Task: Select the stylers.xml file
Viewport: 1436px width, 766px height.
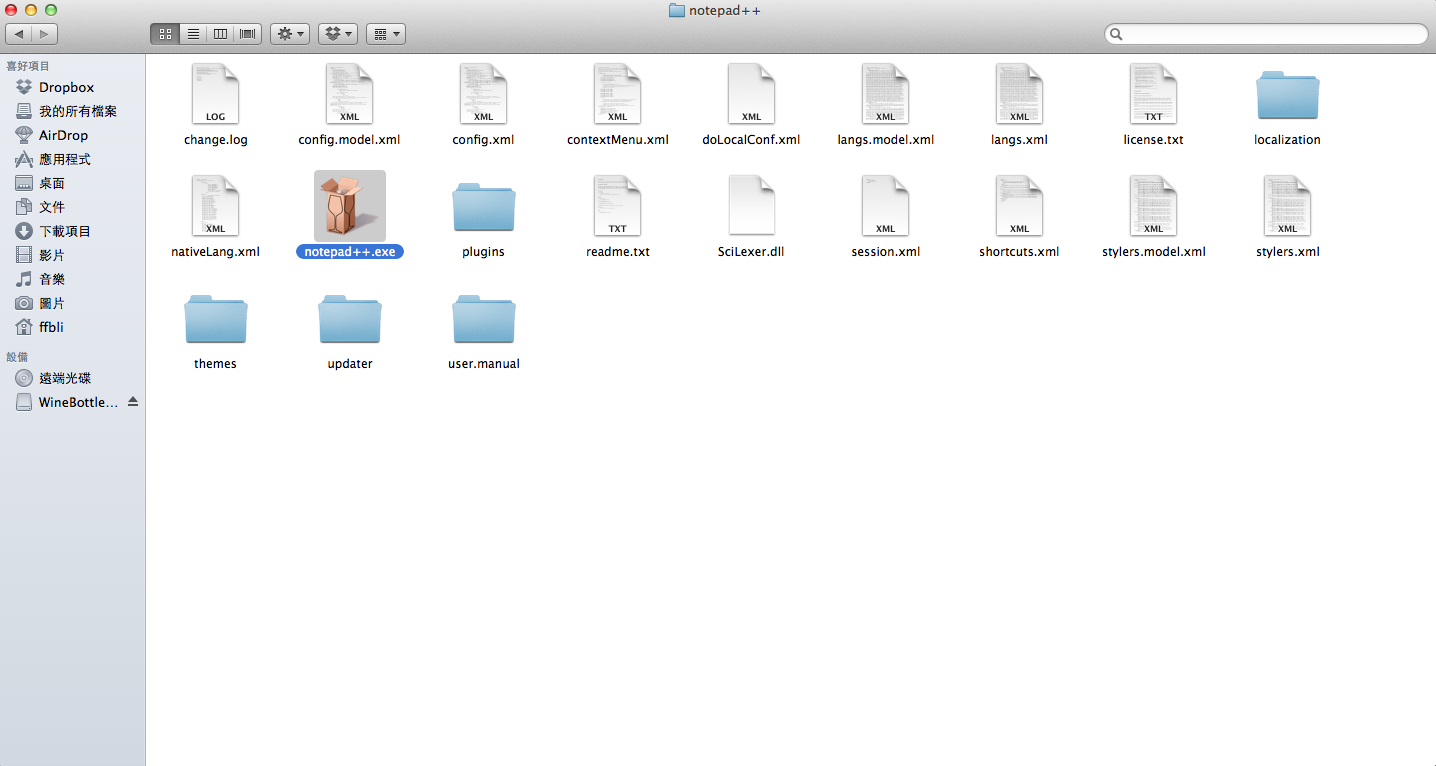Action: [x=1287, y=207]
